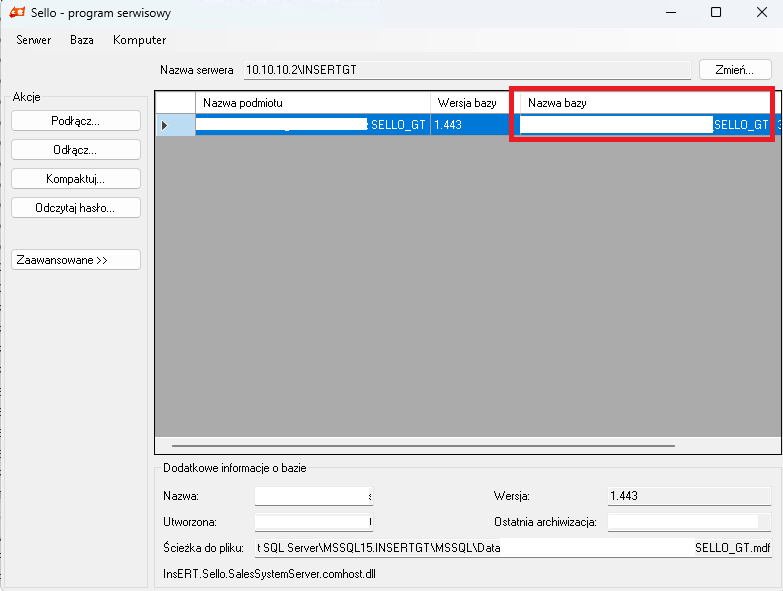Click the Kompaktuj... button

pos(76,179)
